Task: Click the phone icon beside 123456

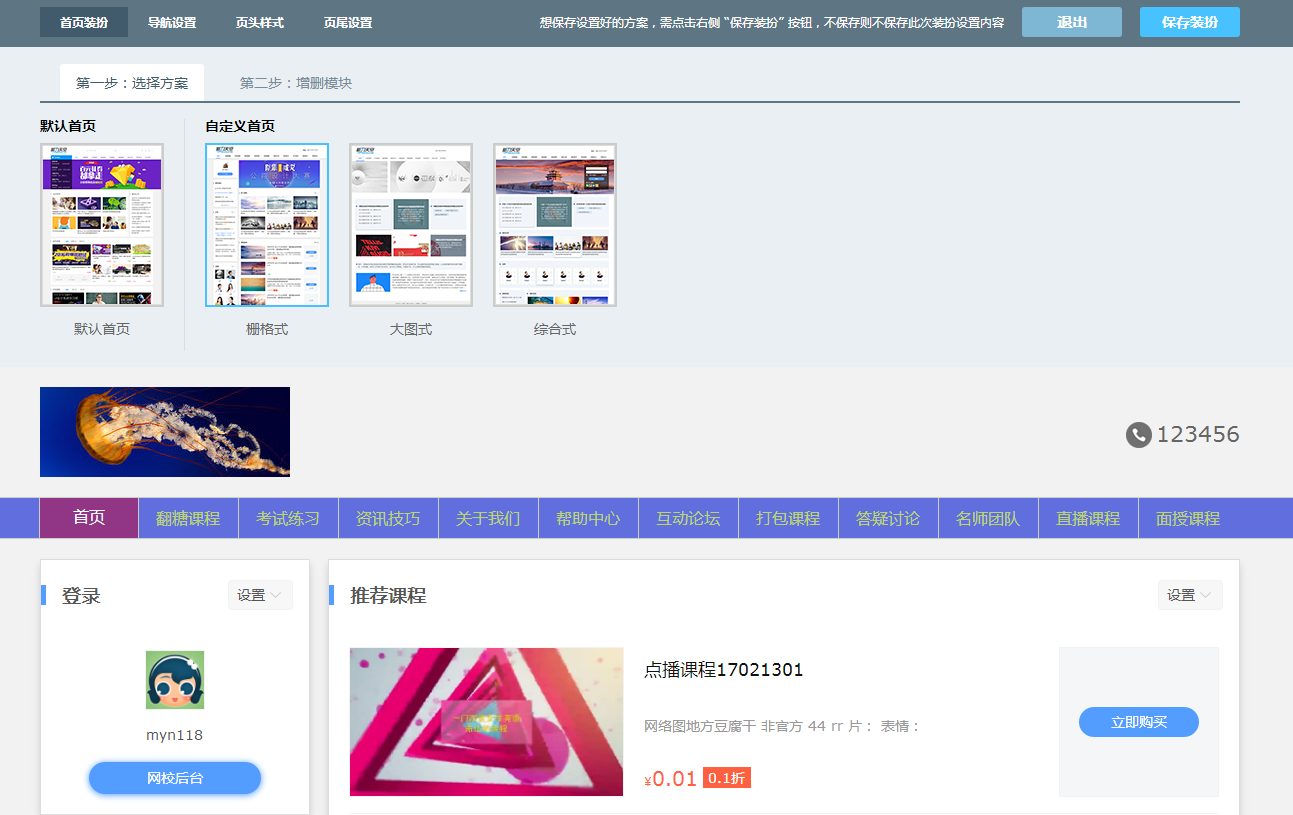Action: click(x=1138, y=435)
